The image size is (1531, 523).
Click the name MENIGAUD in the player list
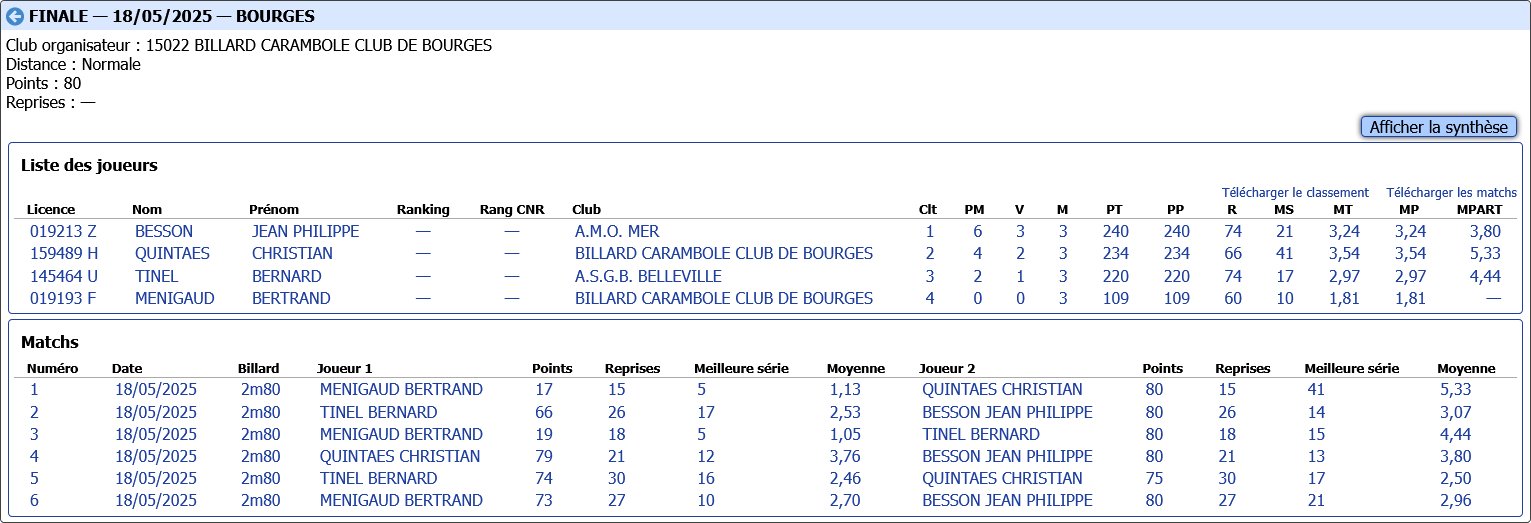(x=175, y=298)
